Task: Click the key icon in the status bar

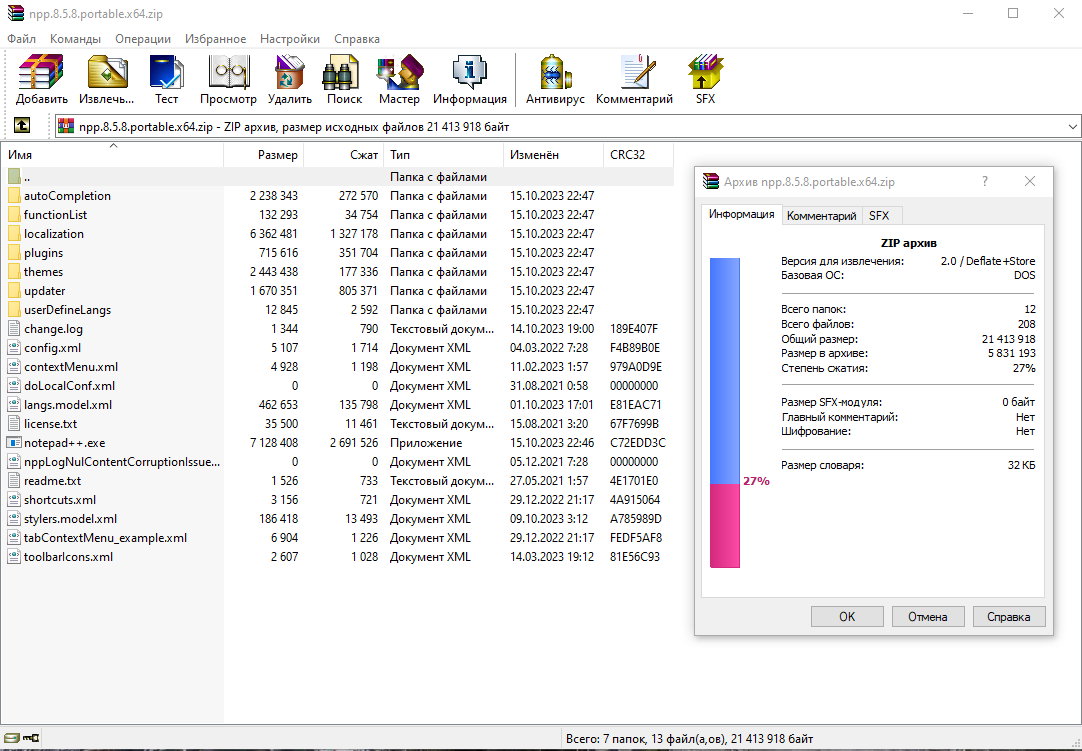Action: [31, 738]
